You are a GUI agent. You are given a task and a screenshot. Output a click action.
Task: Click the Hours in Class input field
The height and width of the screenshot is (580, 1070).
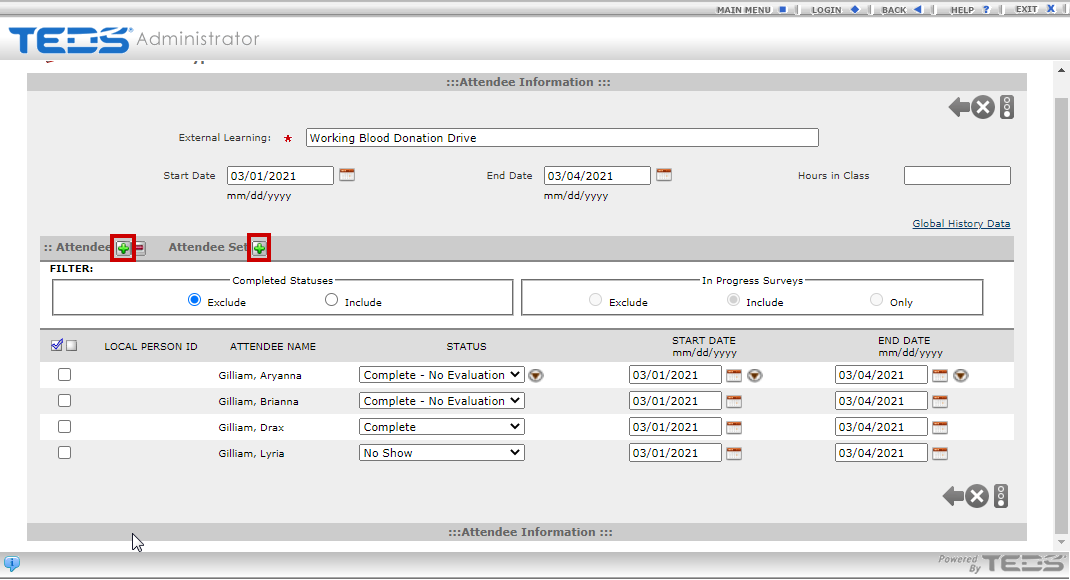[x=957, y=176]
